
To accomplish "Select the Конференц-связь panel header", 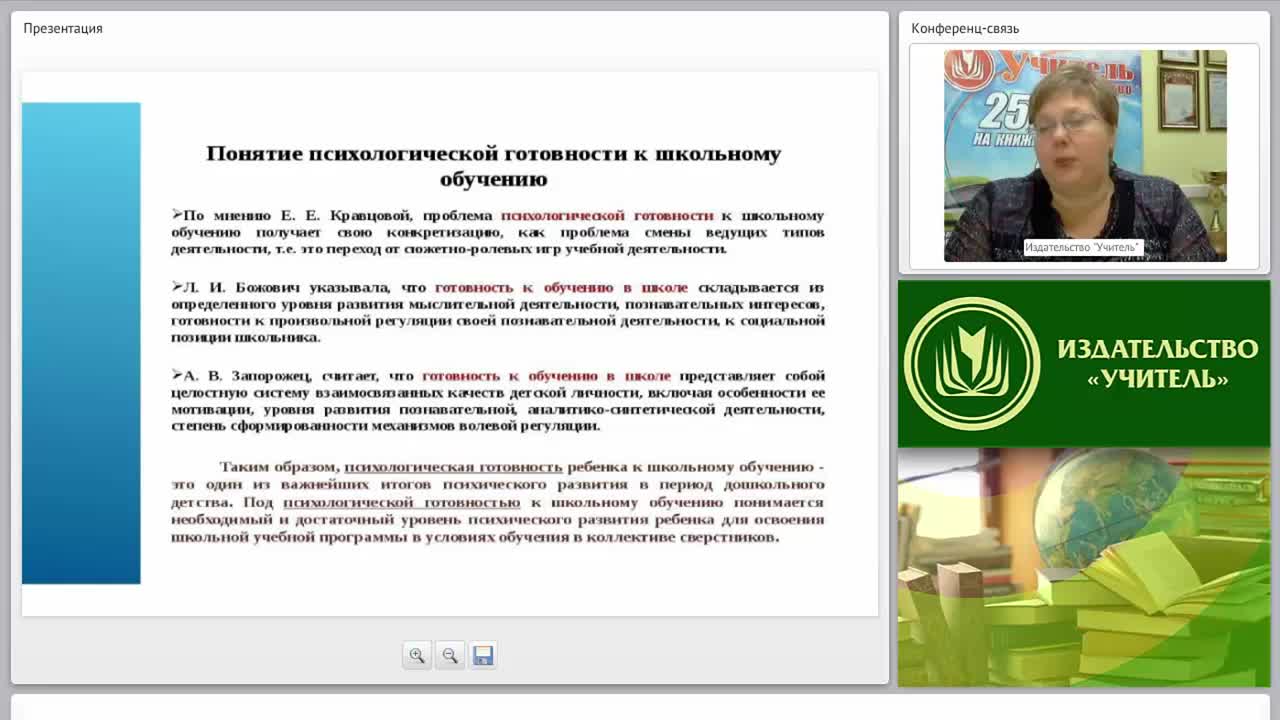I will click(x=965, y=28).
